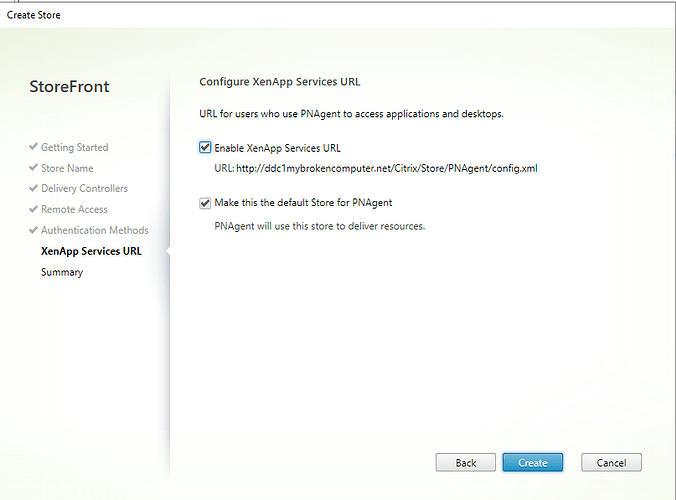
Task: Click the checkmark icon beside Store Name
Action: (x=33, y=168)
